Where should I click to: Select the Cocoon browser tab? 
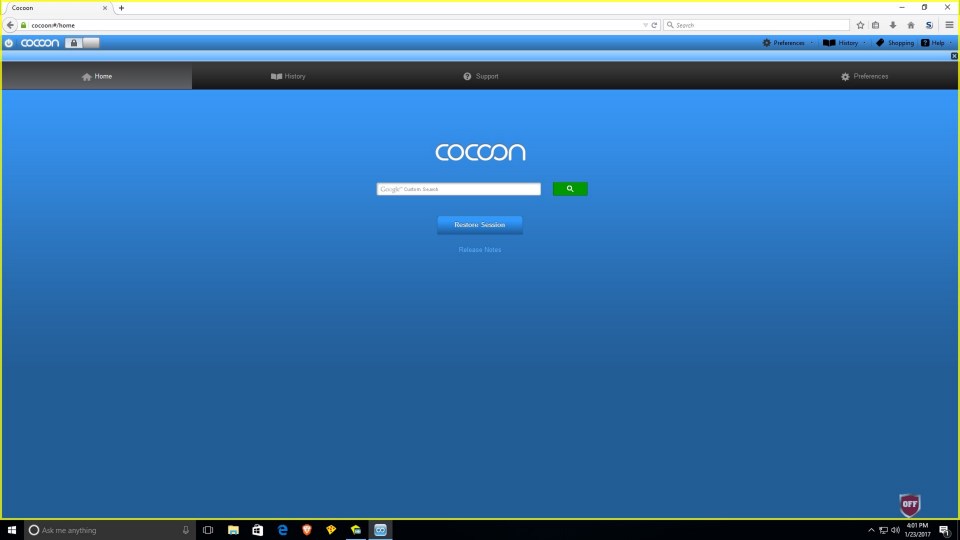click(x=58, y=8)
